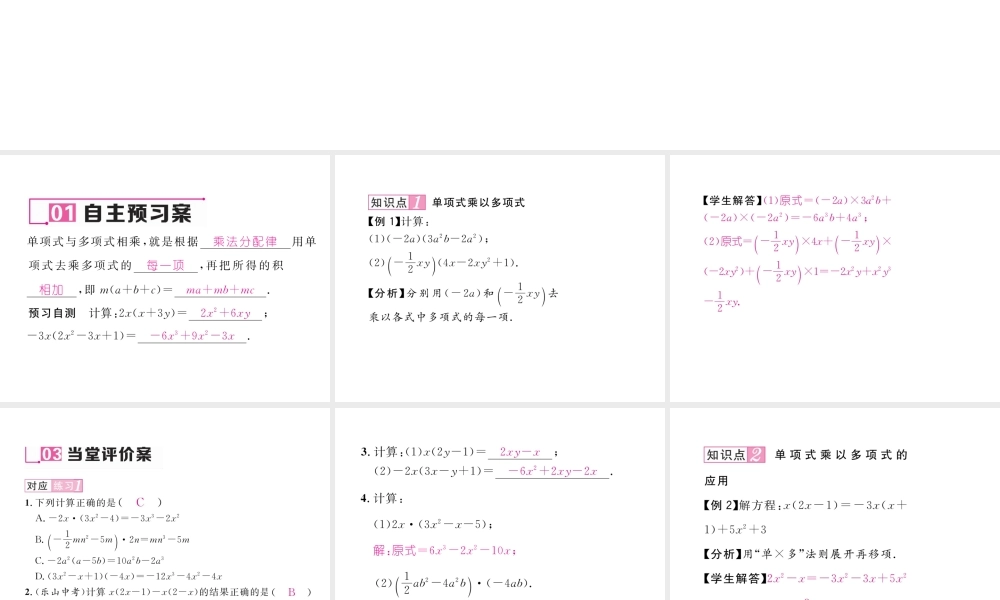Click the answer 每一项
This screenshot has width=1000, height=600.
(x=165, y=265)
